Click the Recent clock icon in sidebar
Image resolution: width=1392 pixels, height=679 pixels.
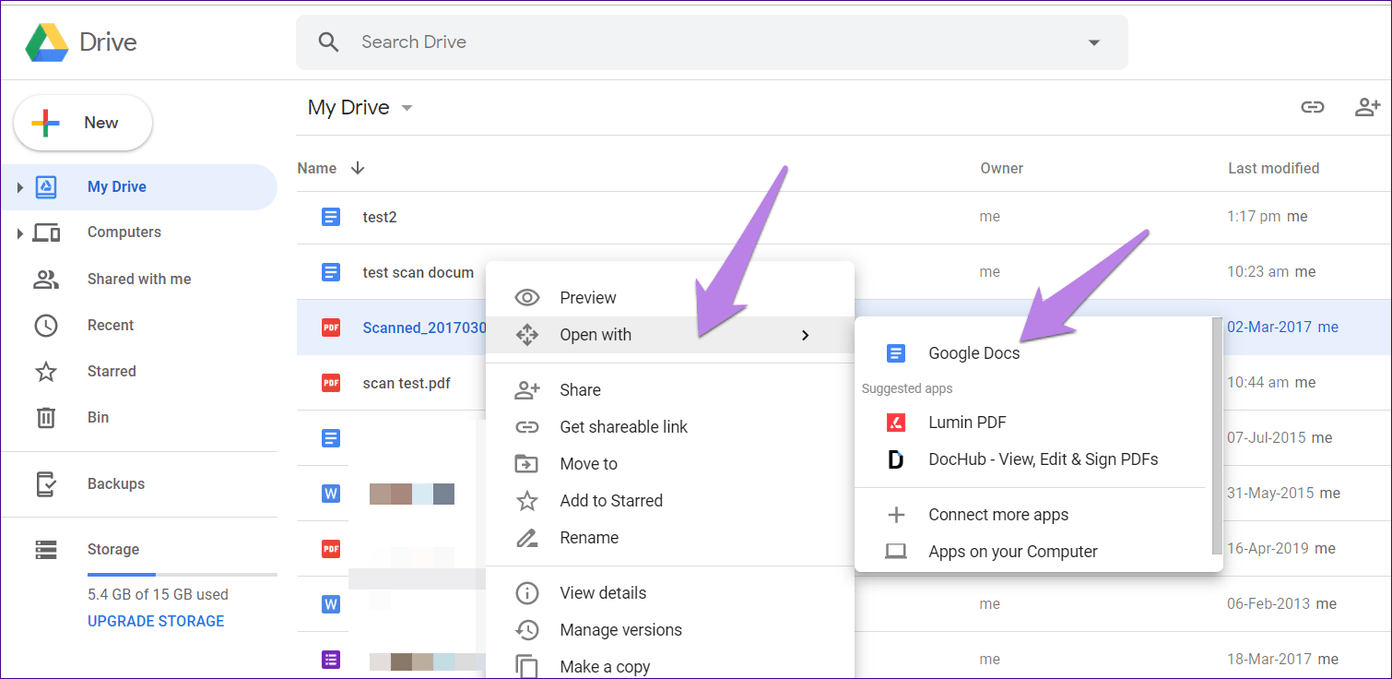click(46, 325)
